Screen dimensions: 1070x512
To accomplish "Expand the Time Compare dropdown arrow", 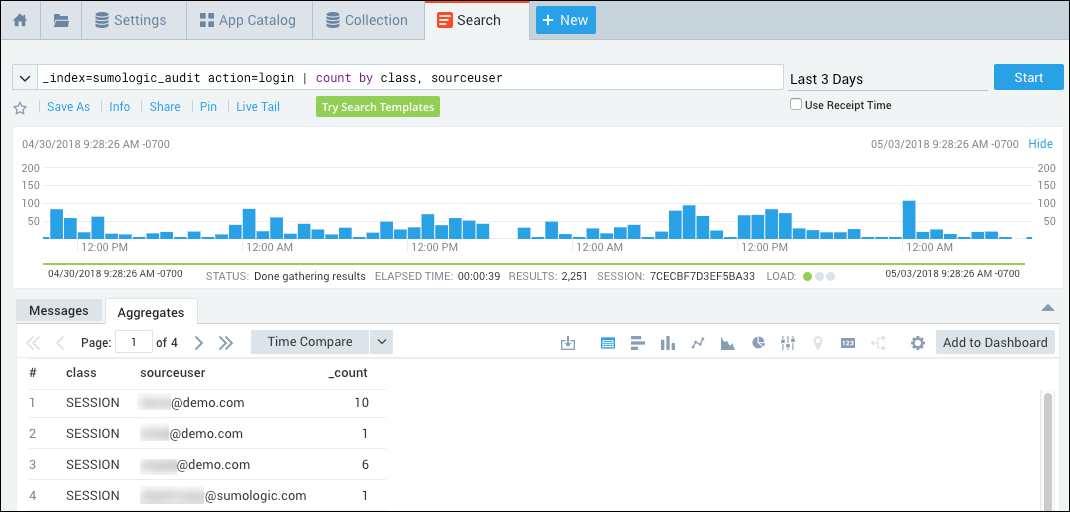I will (x=381, y=342).
